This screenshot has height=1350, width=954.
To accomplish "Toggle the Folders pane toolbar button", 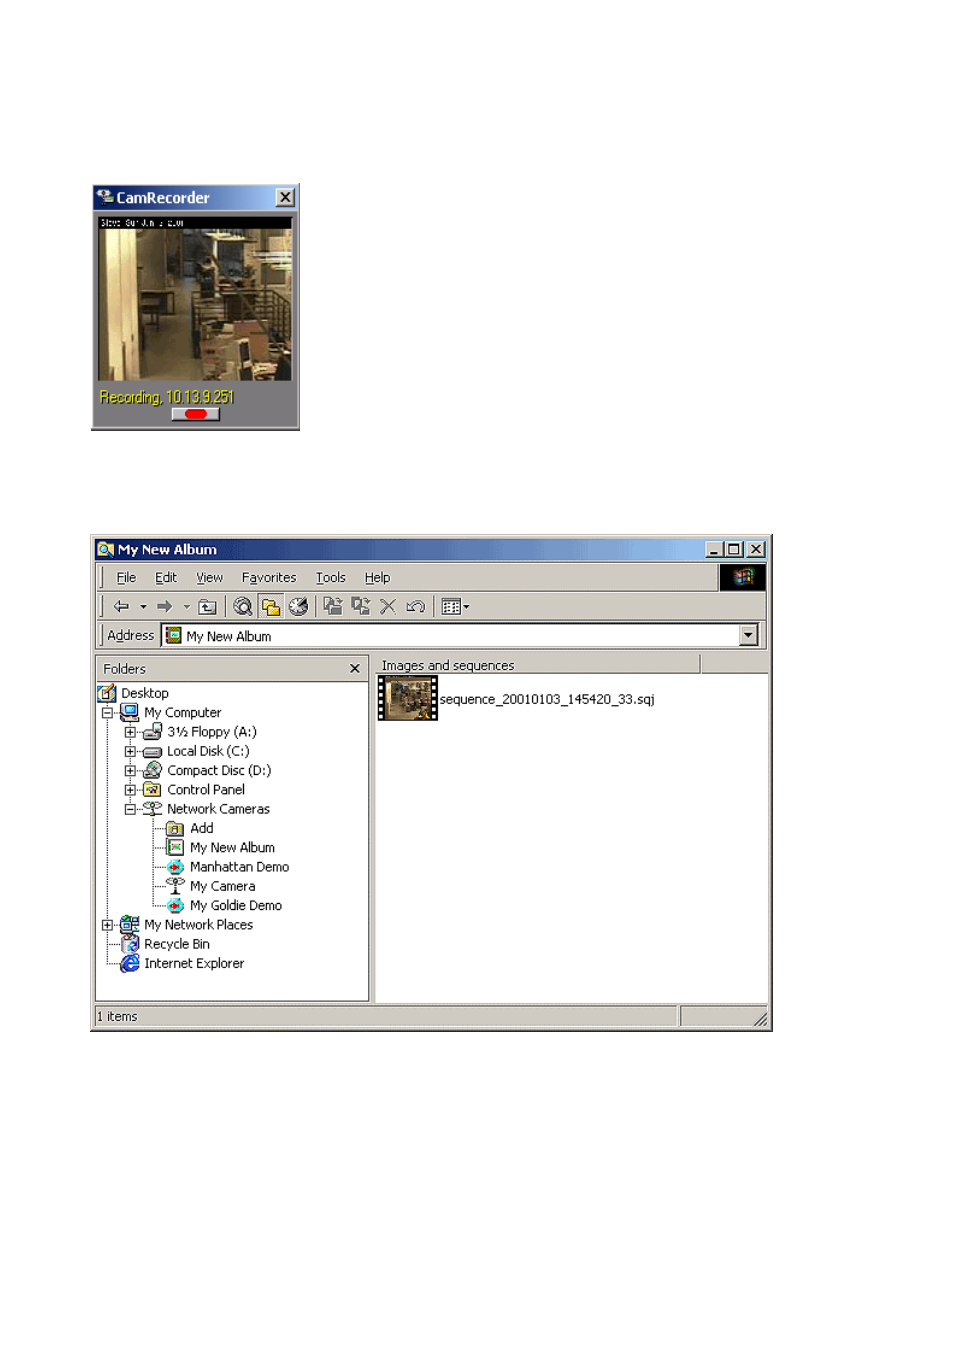I will tap(270, 606).
